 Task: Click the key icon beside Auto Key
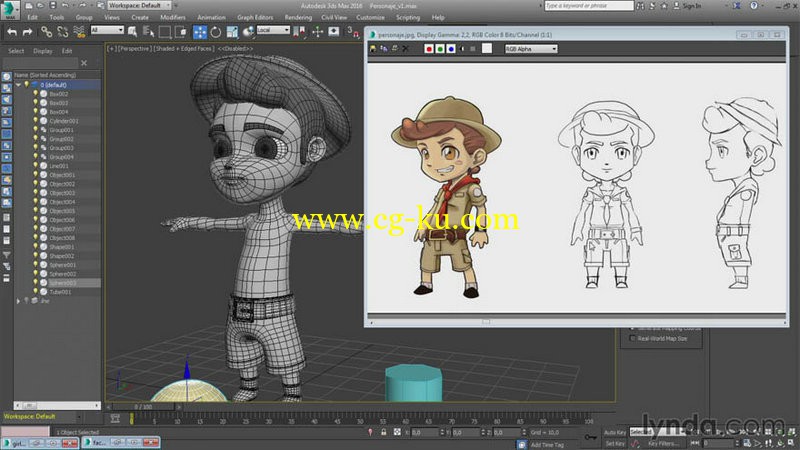coord(590,437)
